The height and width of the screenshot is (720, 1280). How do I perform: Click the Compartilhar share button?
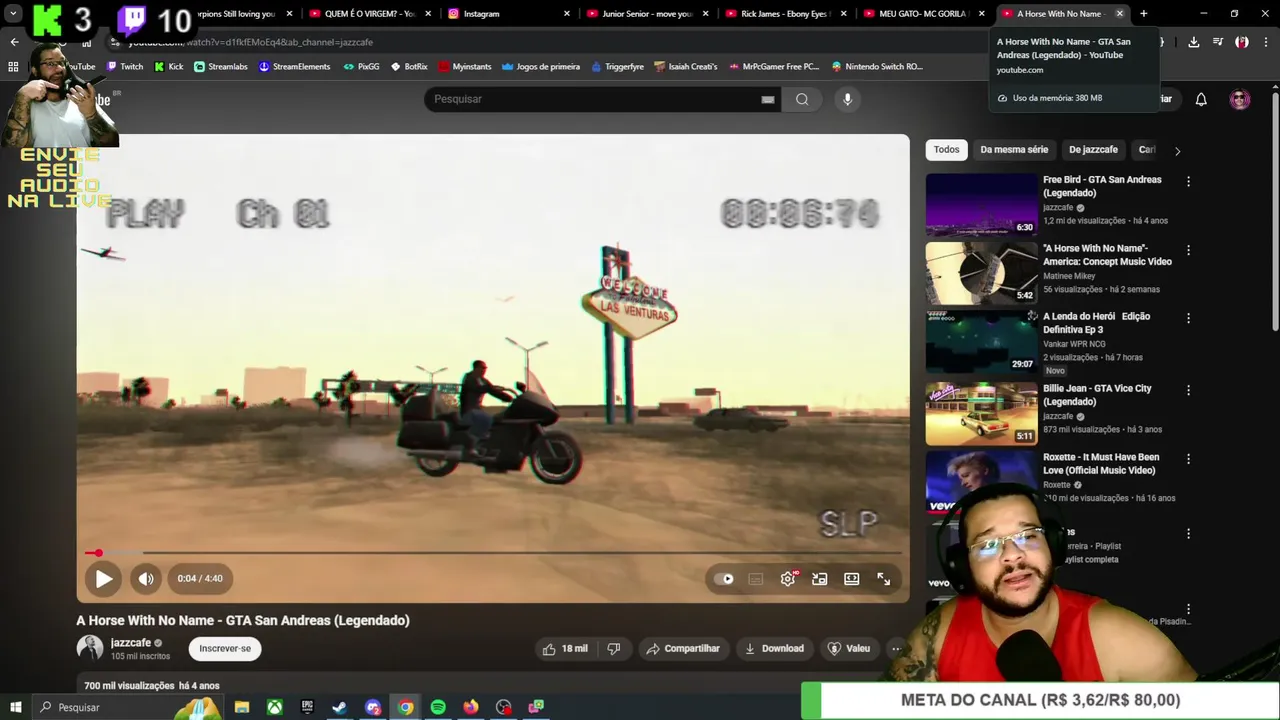pyautogui.click(x=683, y=649)
